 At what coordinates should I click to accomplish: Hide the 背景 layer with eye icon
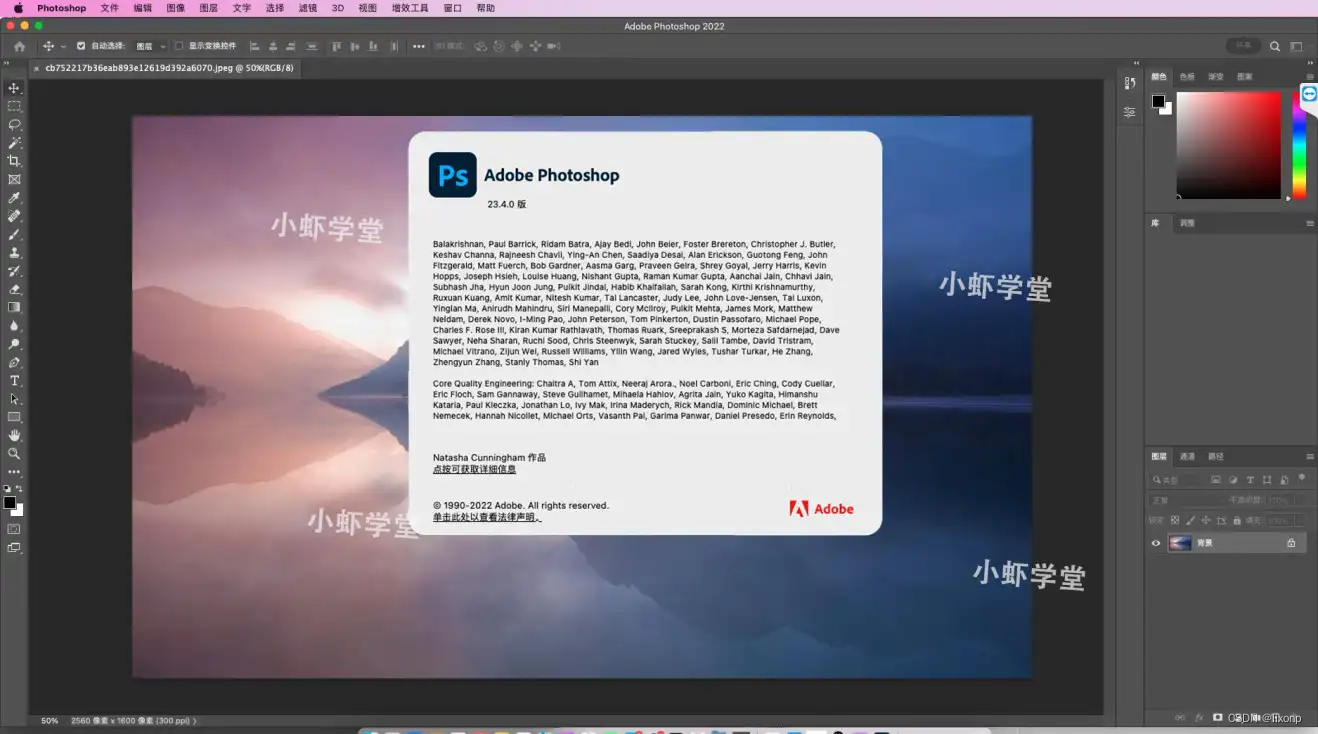tap(1156, 543)
